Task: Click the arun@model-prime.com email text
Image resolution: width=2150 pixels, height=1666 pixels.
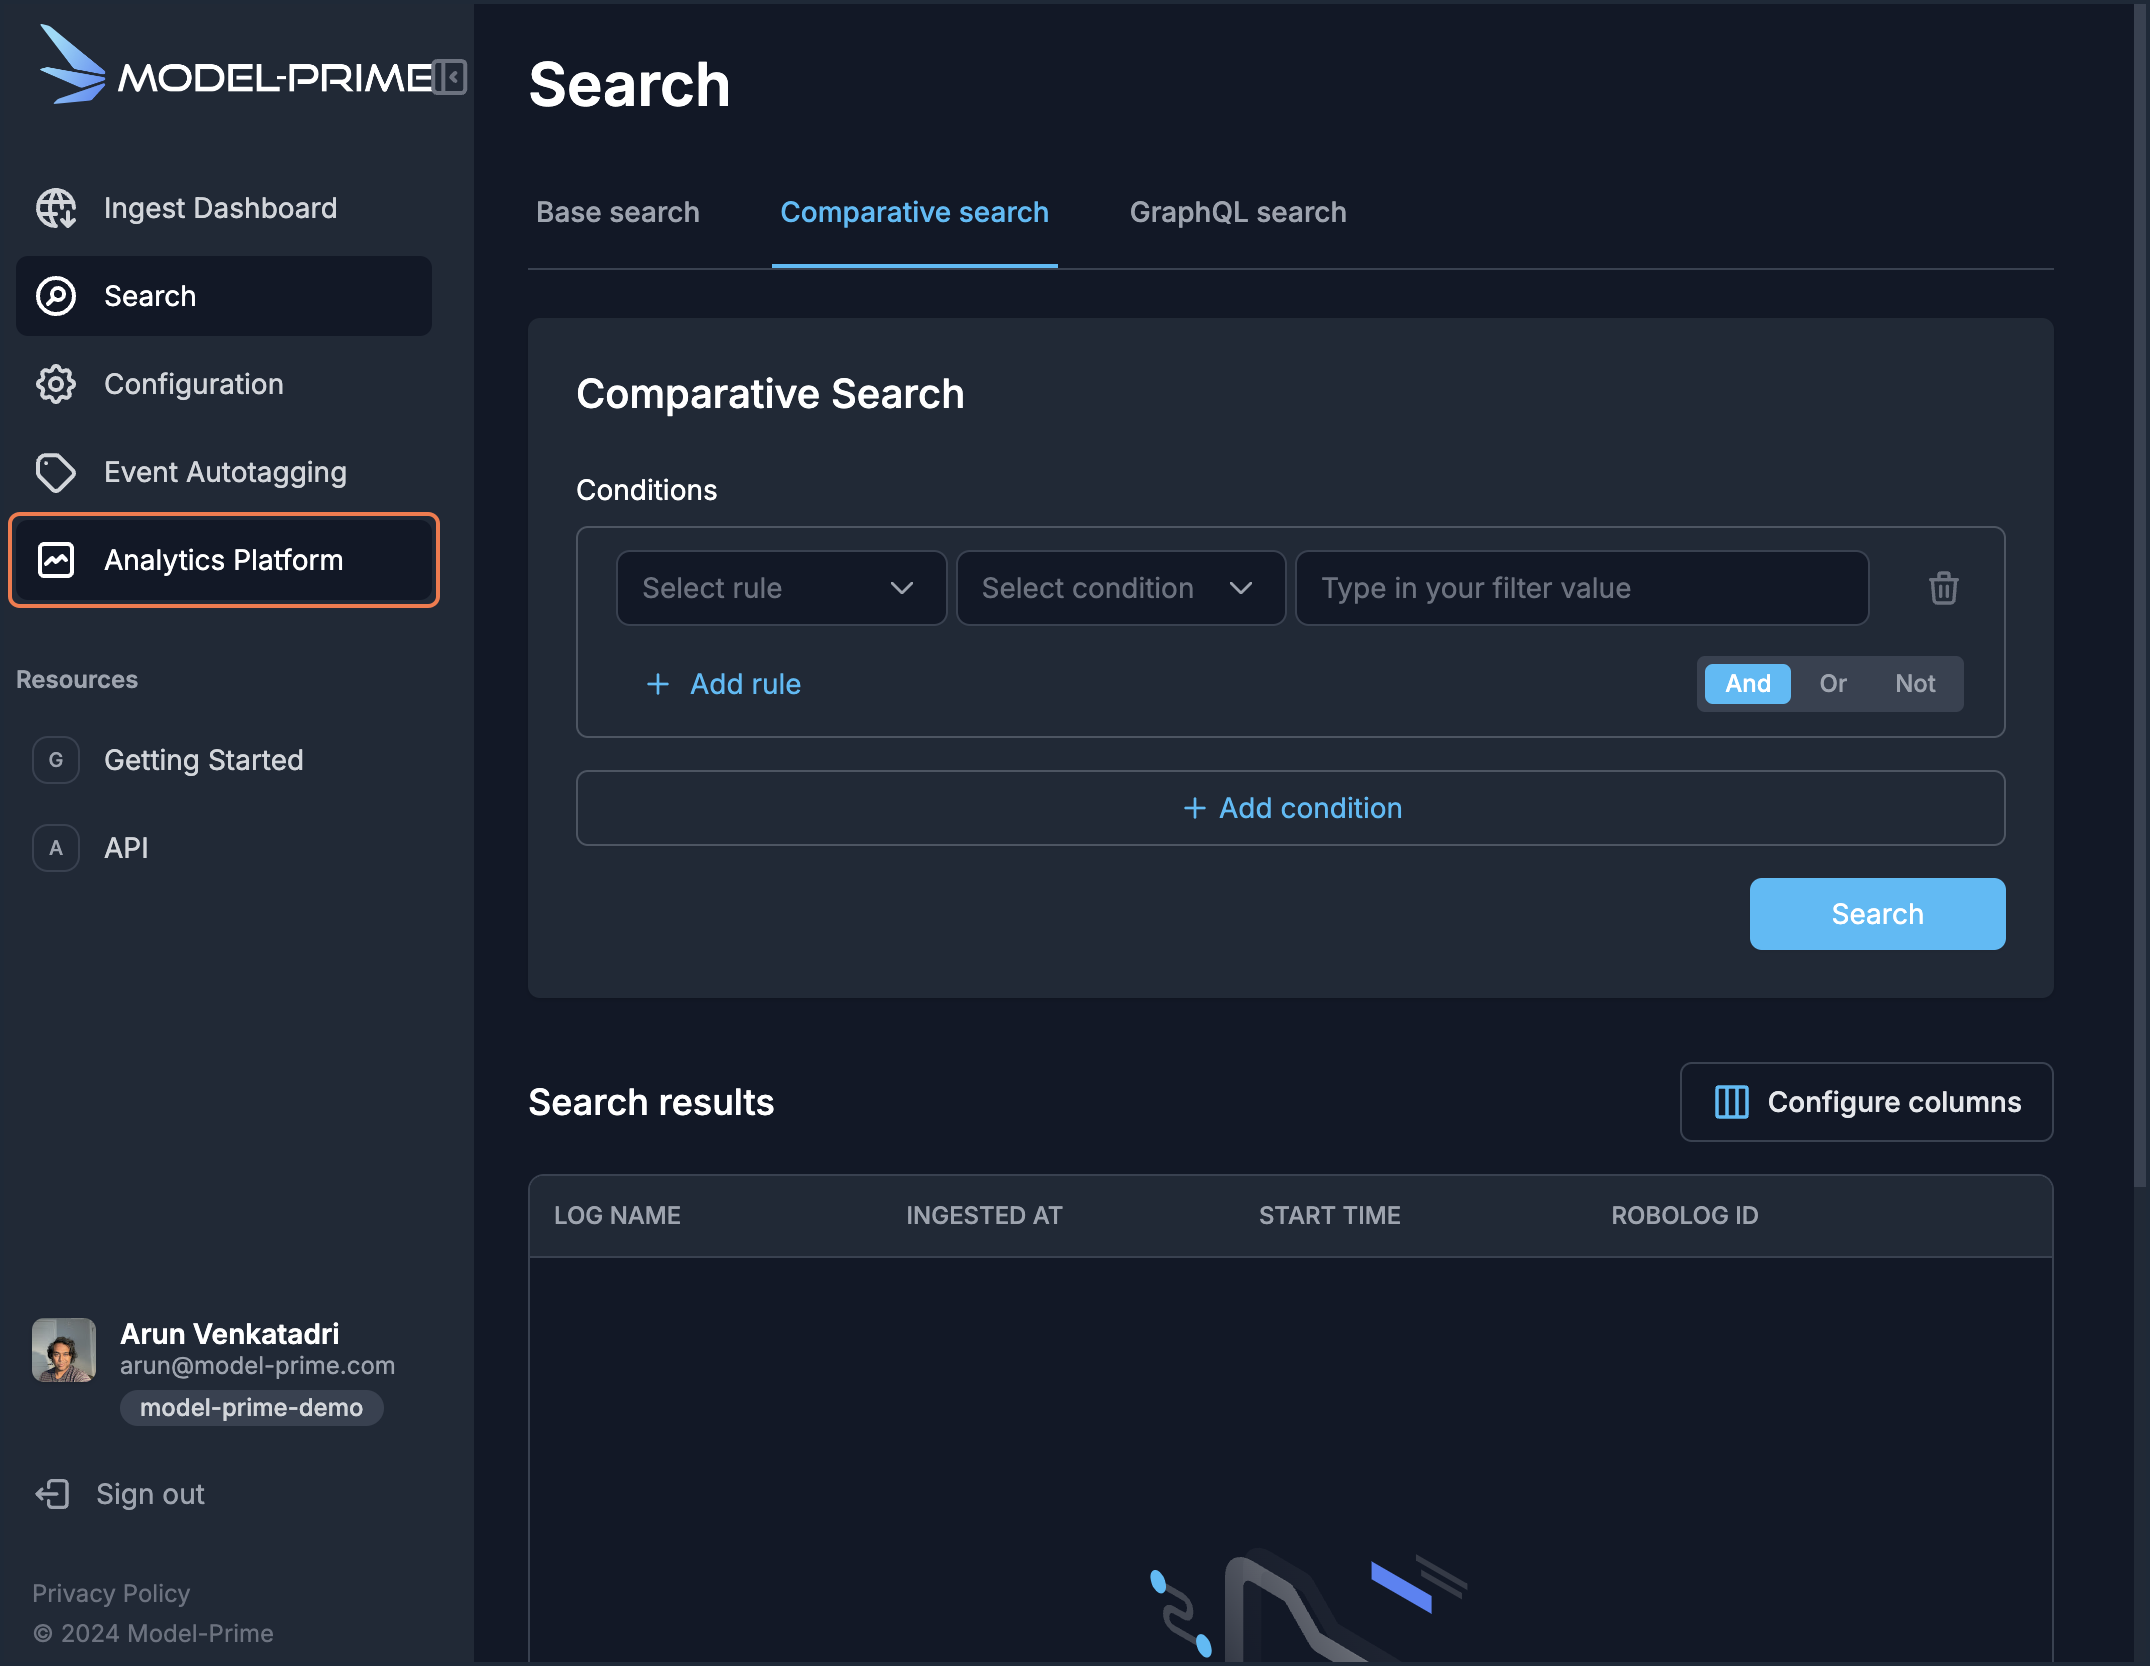Action: 257,1366
